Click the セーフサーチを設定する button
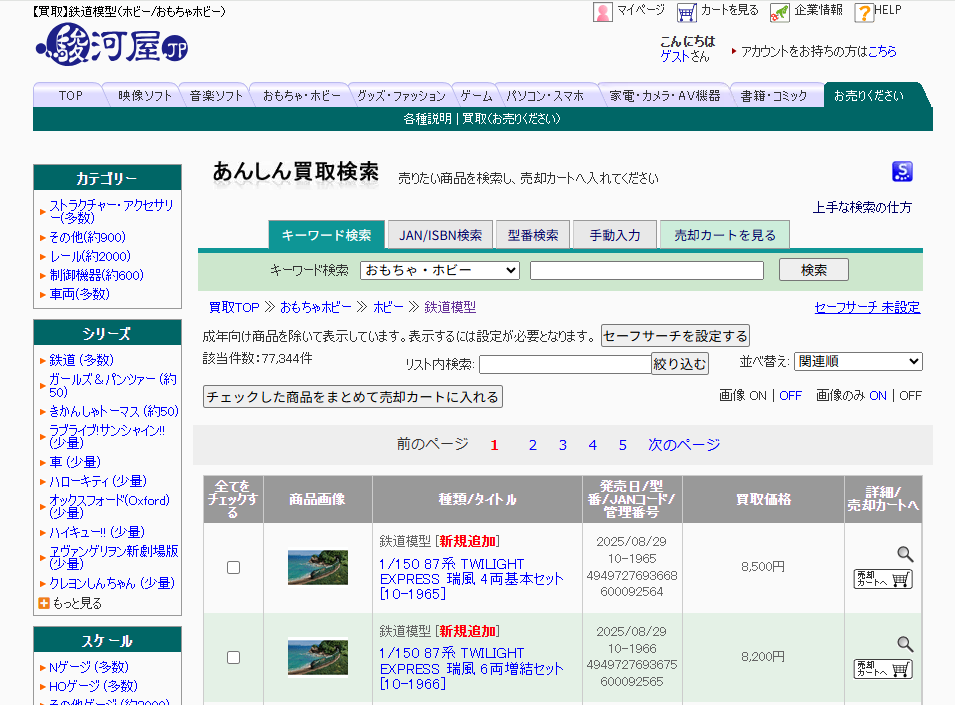 [x=676, y=335]
